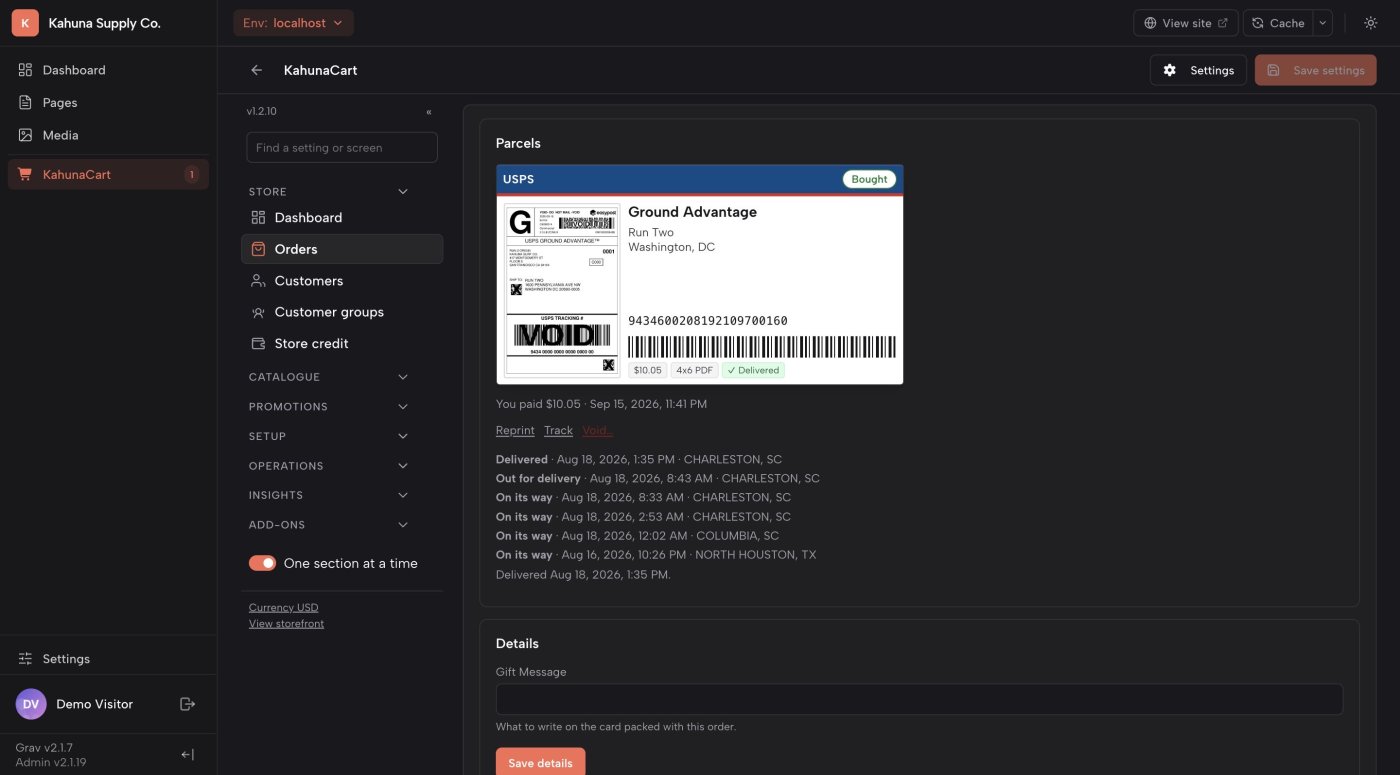Open the Cache options dropdown arrow
Viewport: 1400px width, 775px height.
tap(1322, 23)
